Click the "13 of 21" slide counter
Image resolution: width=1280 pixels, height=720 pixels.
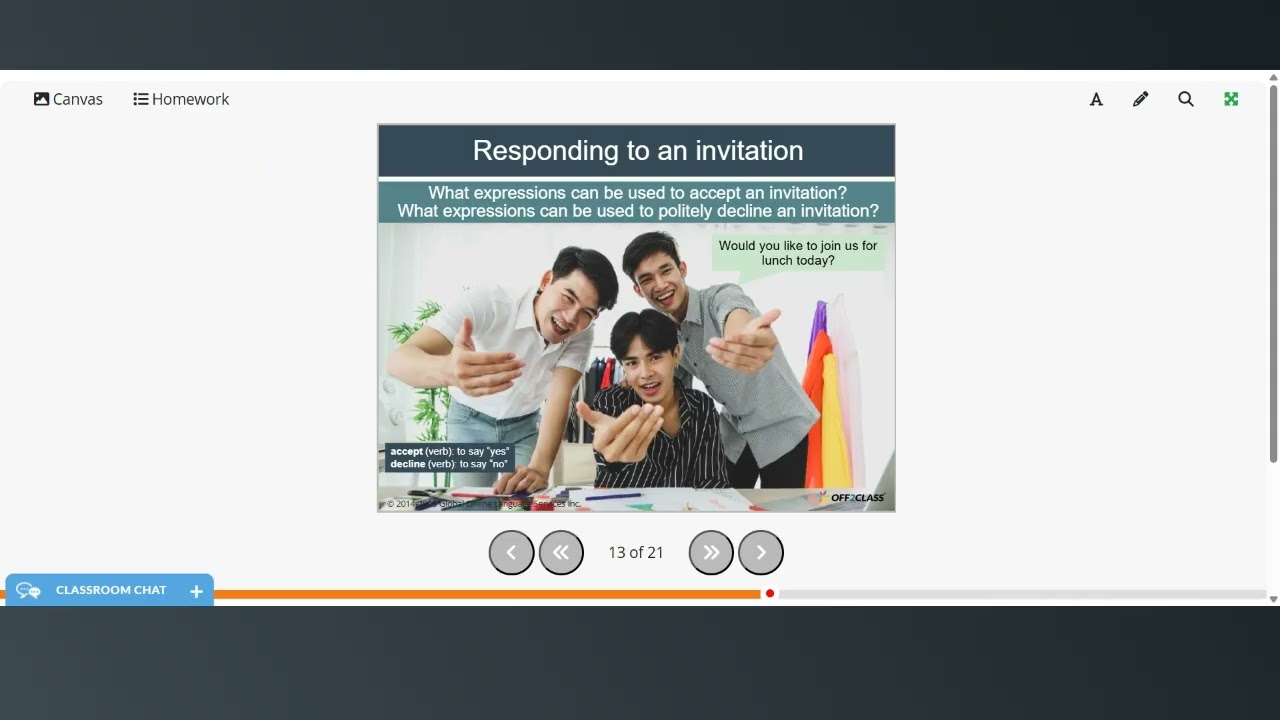click(636, 552)
